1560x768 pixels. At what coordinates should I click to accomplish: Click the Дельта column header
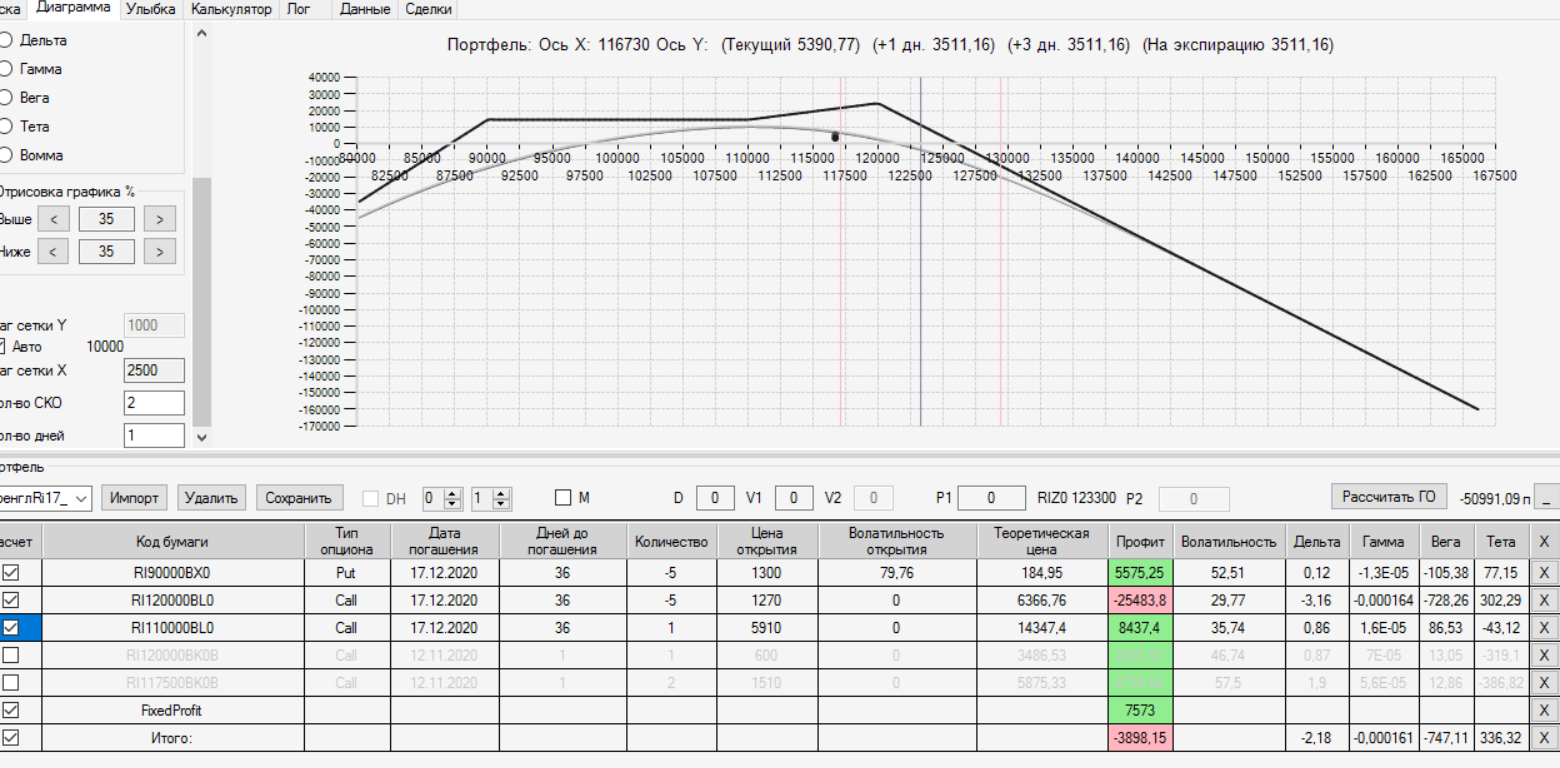(1317, 541)
